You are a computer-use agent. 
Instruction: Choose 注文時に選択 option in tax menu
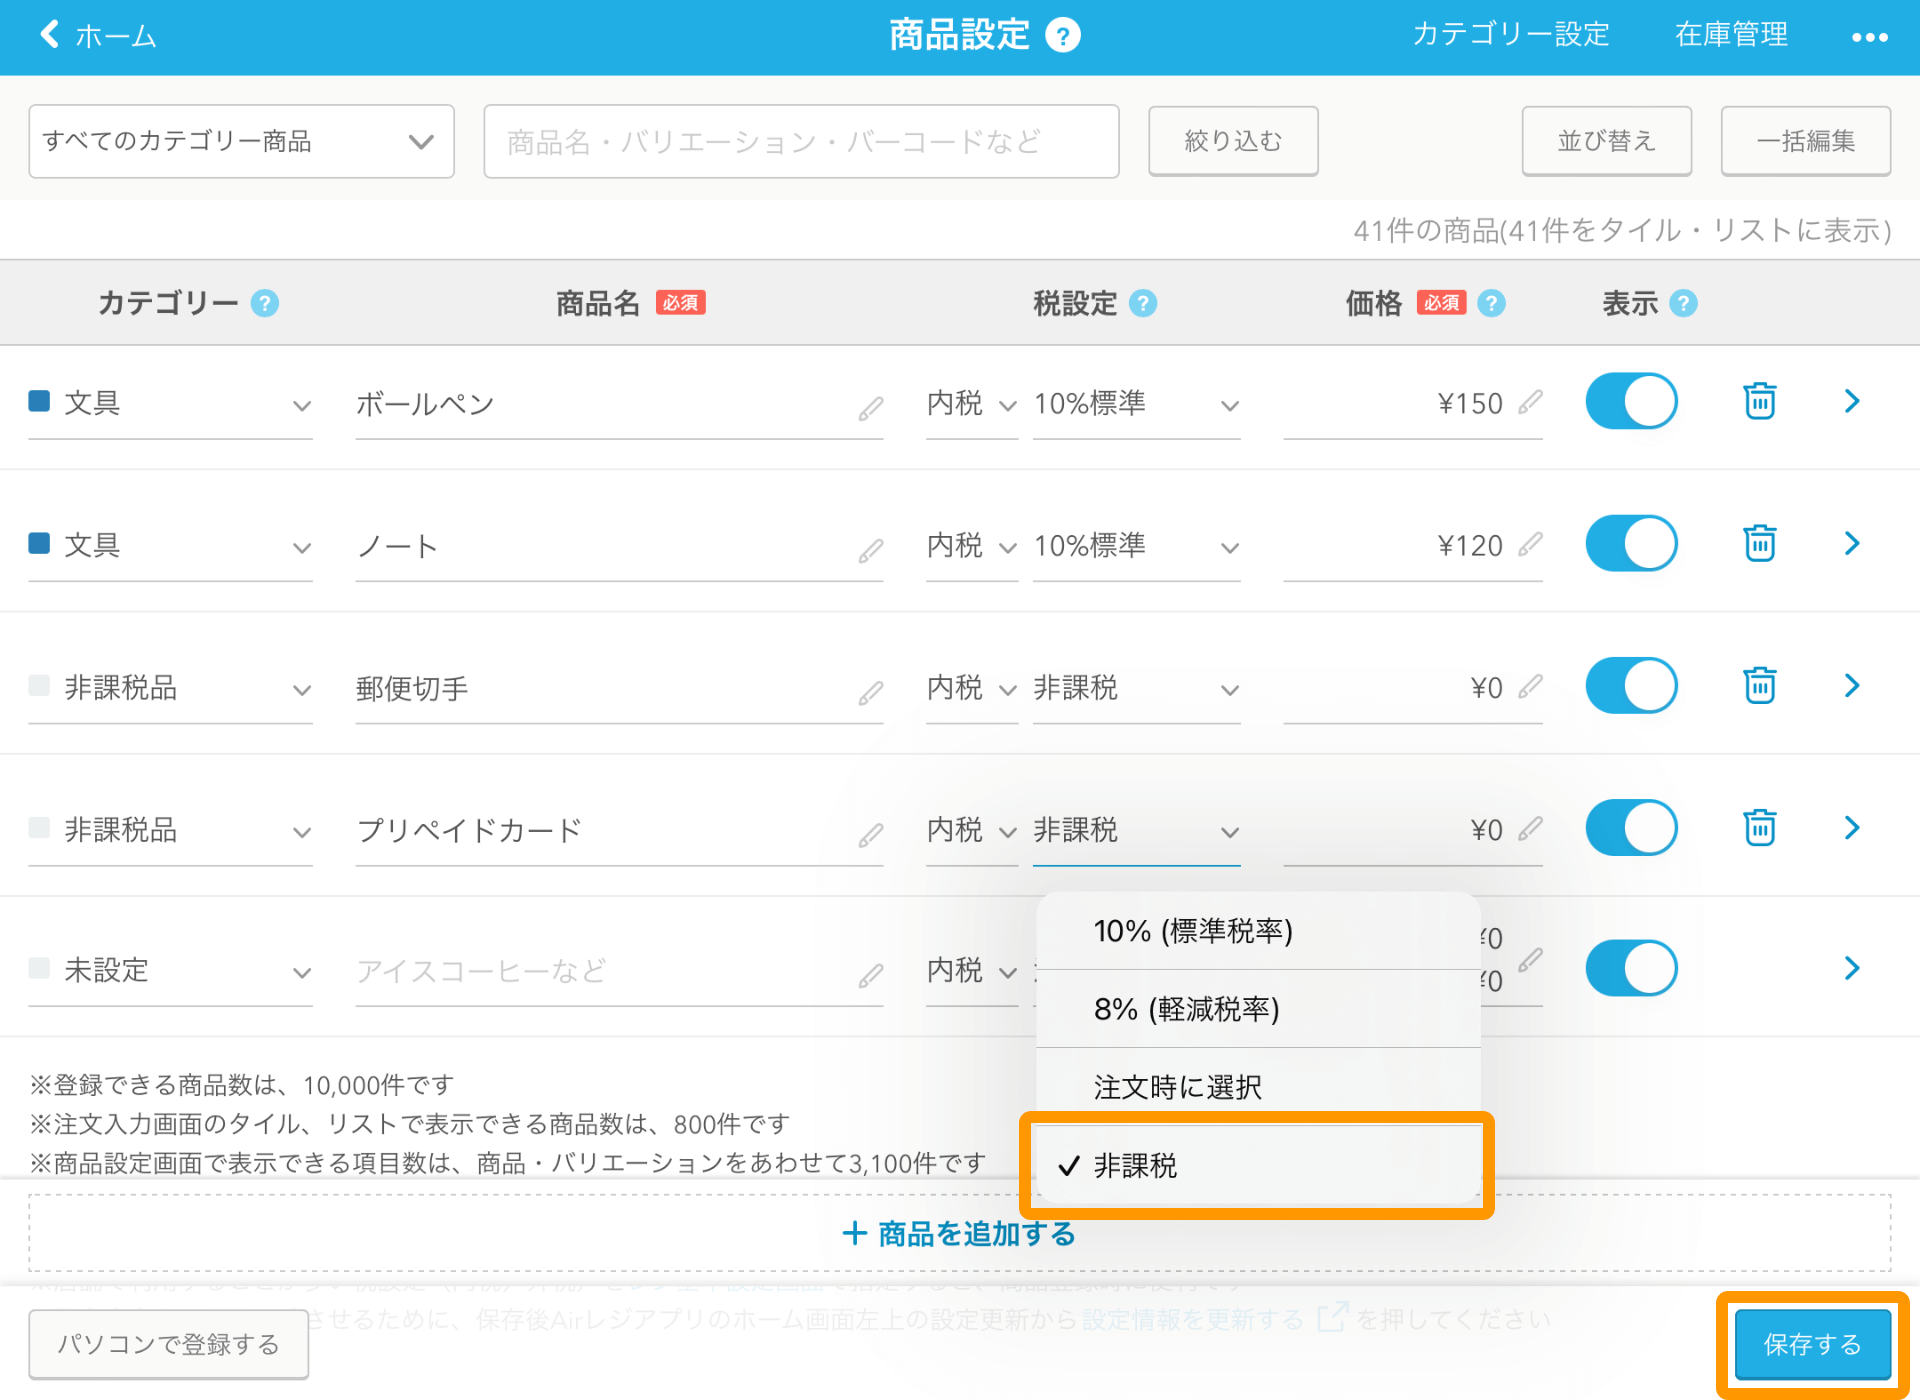click(x=1177, y=1087)
